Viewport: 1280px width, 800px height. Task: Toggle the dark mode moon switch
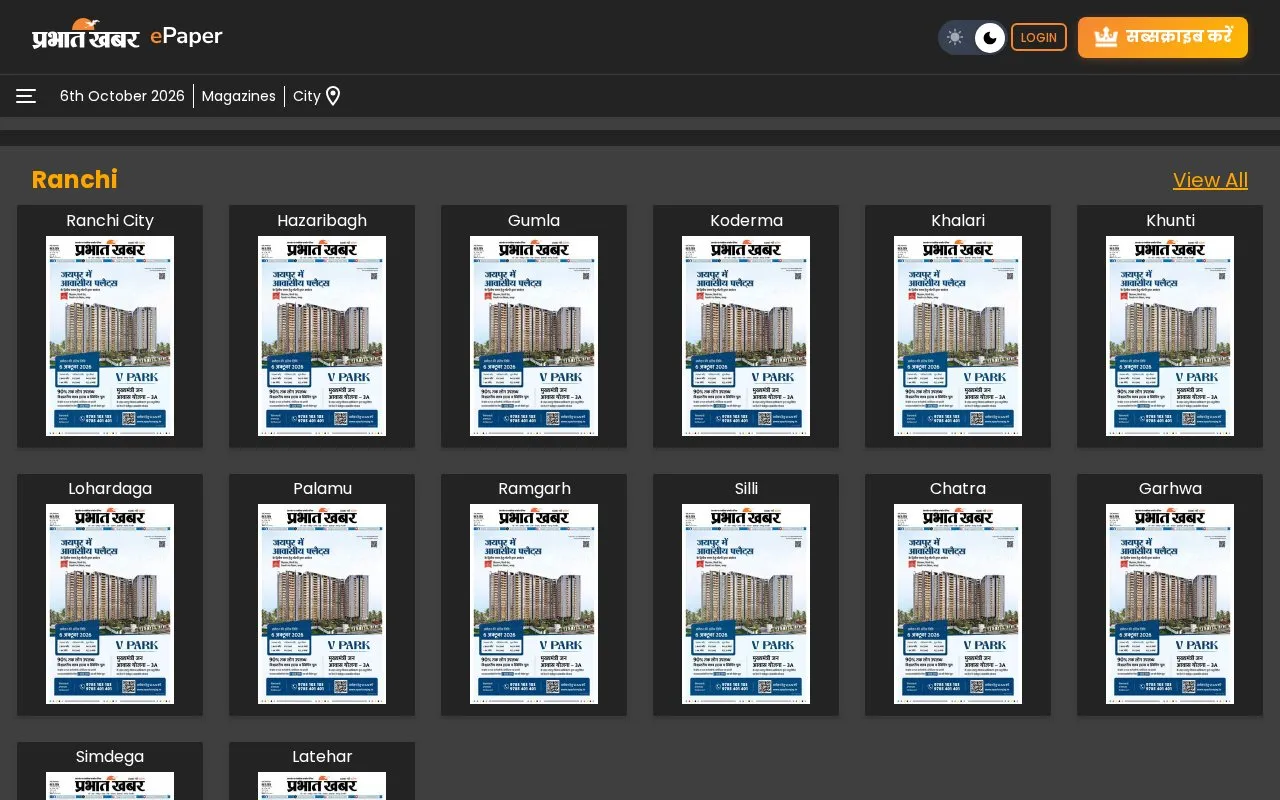tap(989, 38)
